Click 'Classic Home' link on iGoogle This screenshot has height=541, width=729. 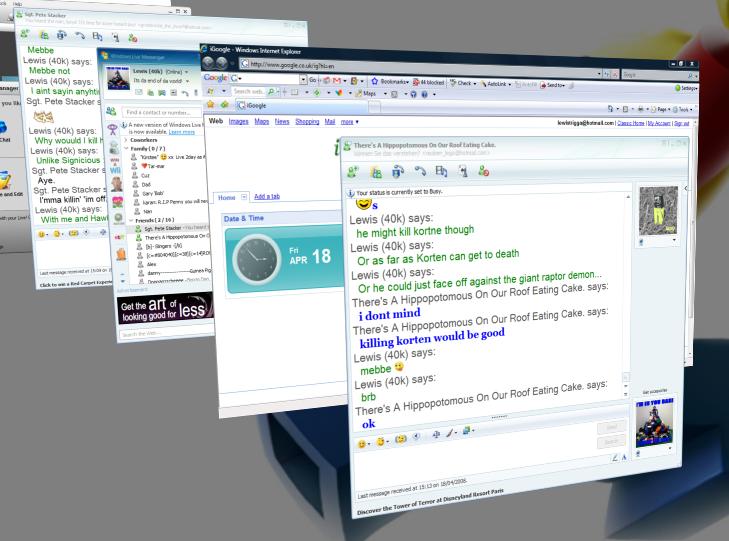pyautogui.click(x=631, y=123)
